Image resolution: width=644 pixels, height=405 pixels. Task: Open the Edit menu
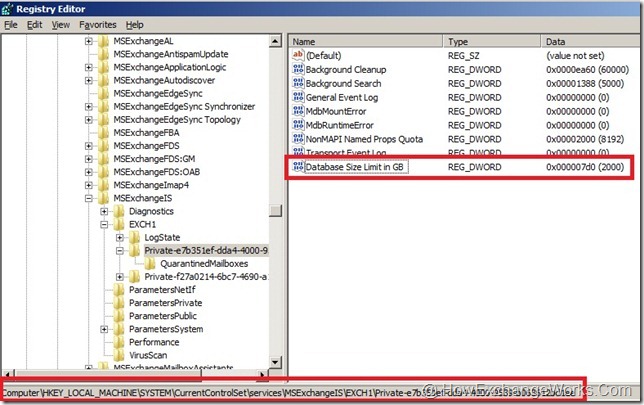pos(34,25)
